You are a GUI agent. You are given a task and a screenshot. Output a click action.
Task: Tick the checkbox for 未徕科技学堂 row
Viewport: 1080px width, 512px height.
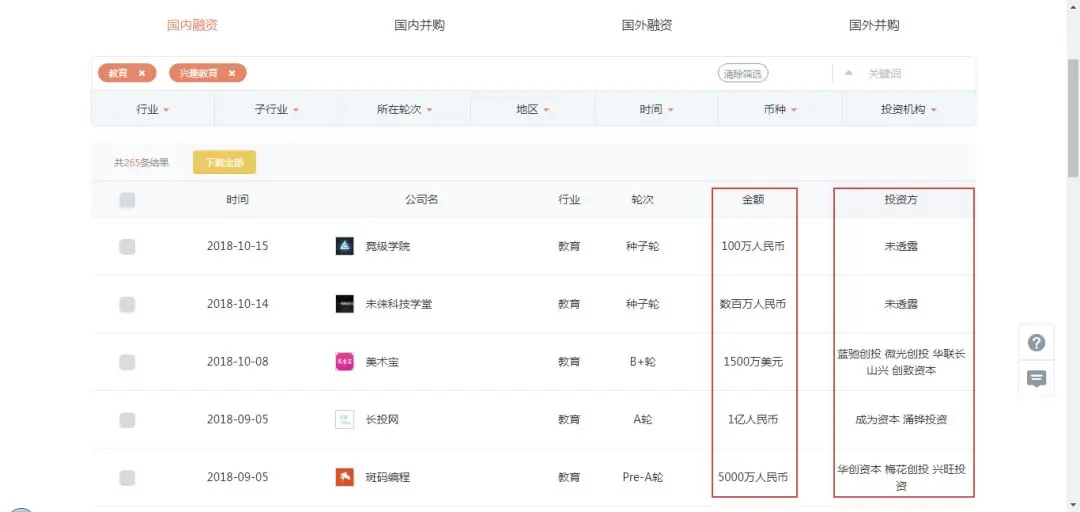(x=127, y=304)
